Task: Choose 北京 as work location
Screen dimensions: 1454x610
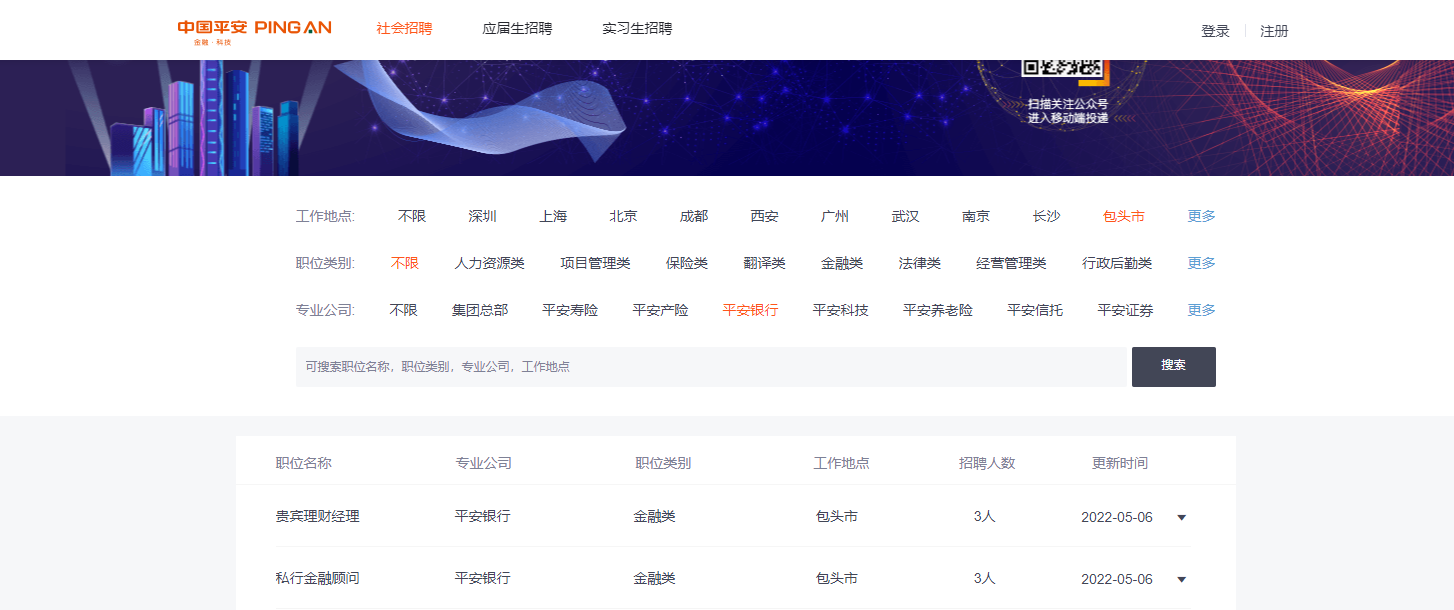Action: (x=623, y=216)
